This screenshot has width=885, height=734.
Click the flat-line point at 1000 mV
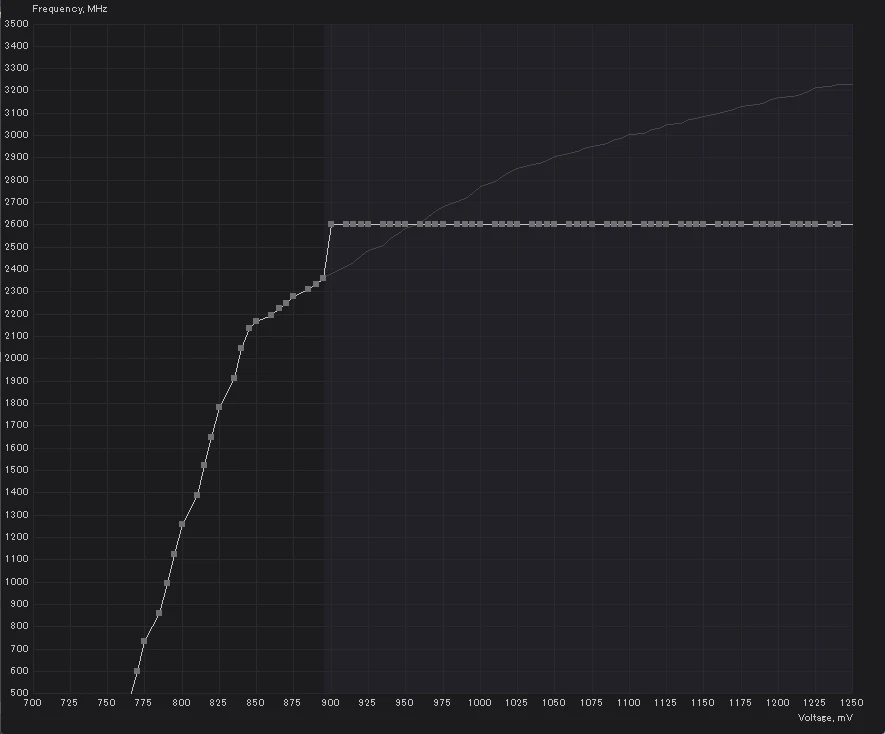coord(480,224)
